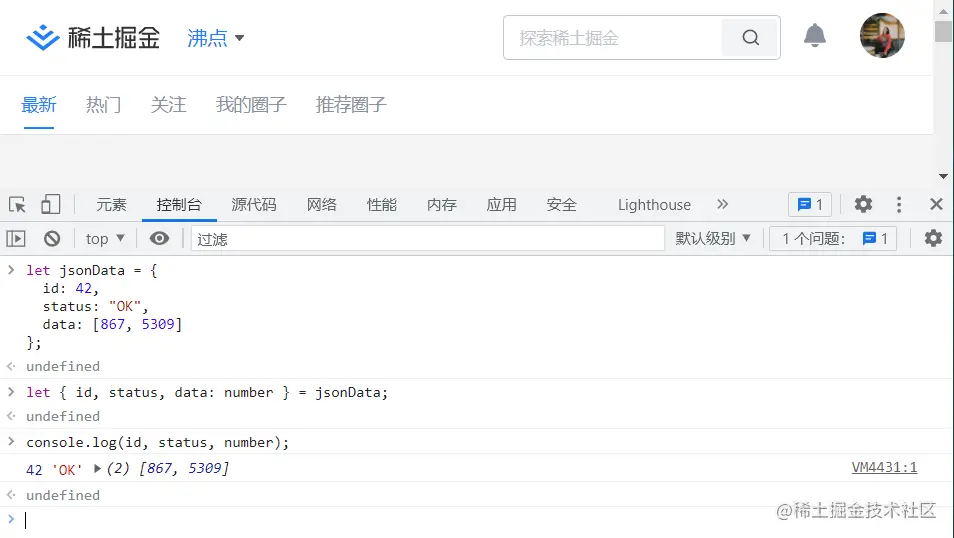Click scrollbar down arrow

click(x=944, y=176)
